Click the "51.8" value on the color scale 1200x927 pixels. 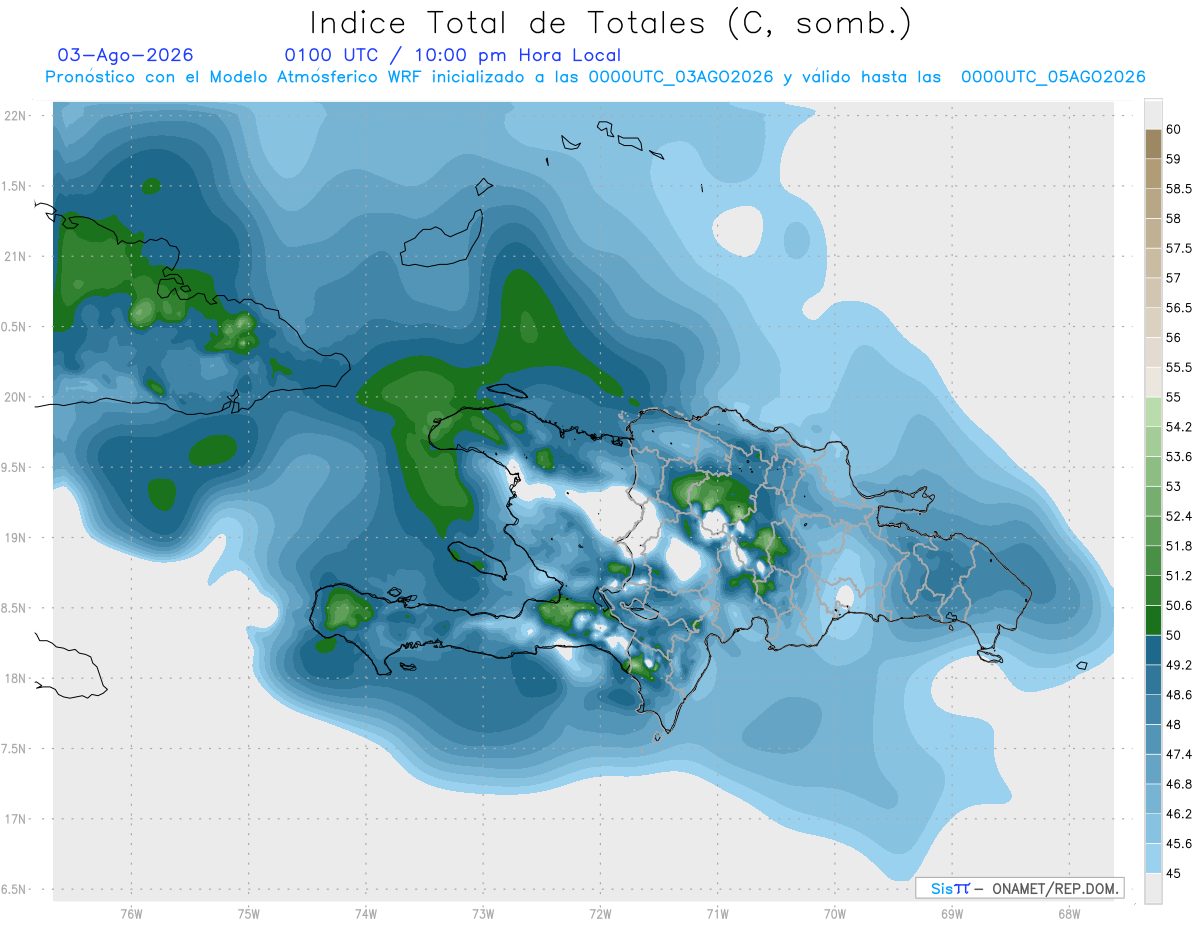coord(1179,546)
